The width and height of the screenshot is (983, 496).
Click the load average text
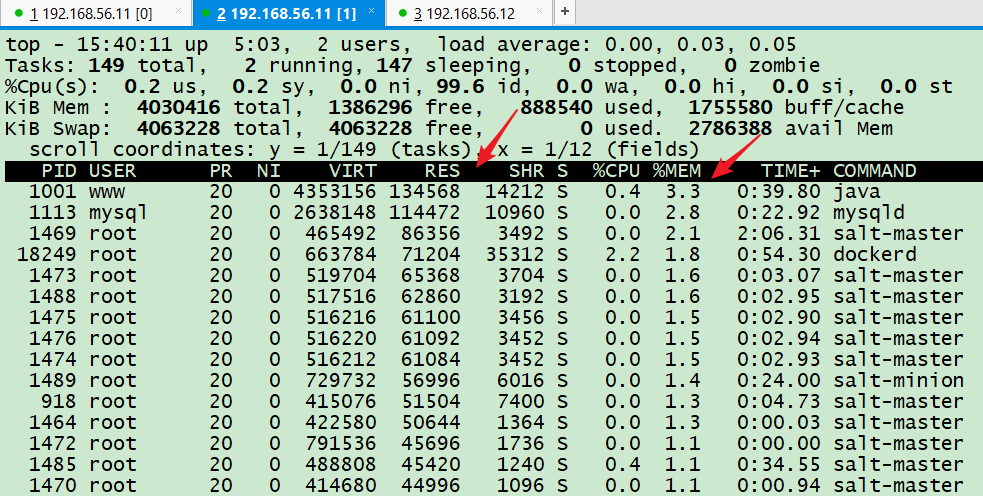[617, 45]
